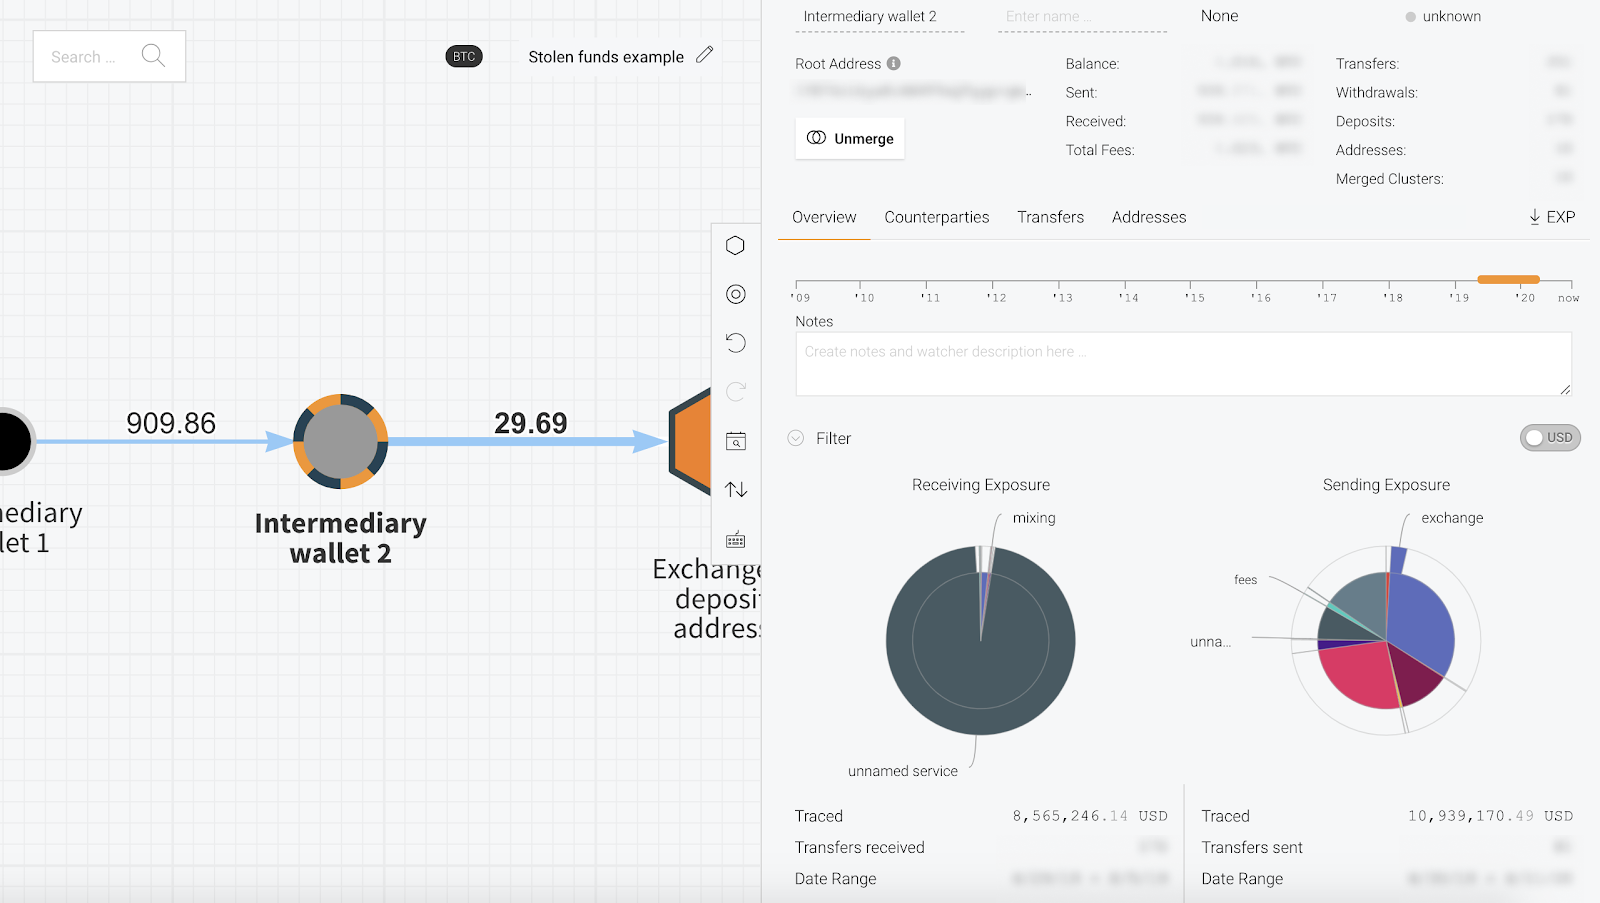Click the hexagon shape tool icon
Viewport: 1600px width, 903px height.
pyautogui.click(x=735, y=246)
